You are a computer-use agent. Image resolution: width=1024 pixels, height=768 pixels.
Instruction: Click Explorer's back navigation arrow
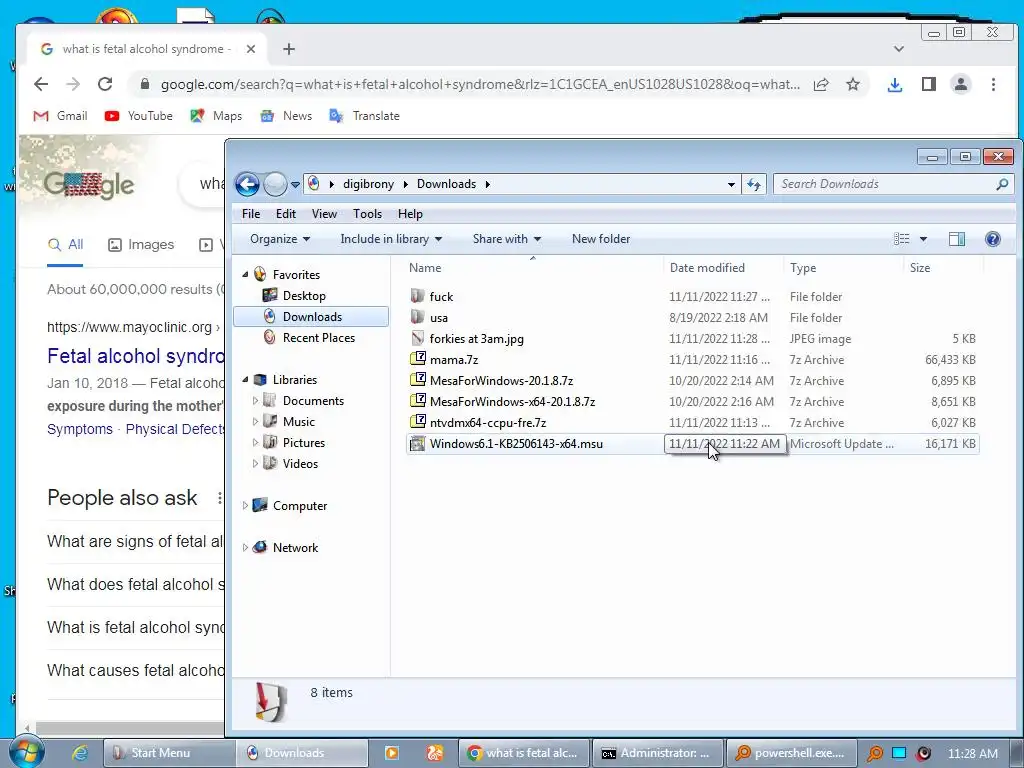[248, 184]
